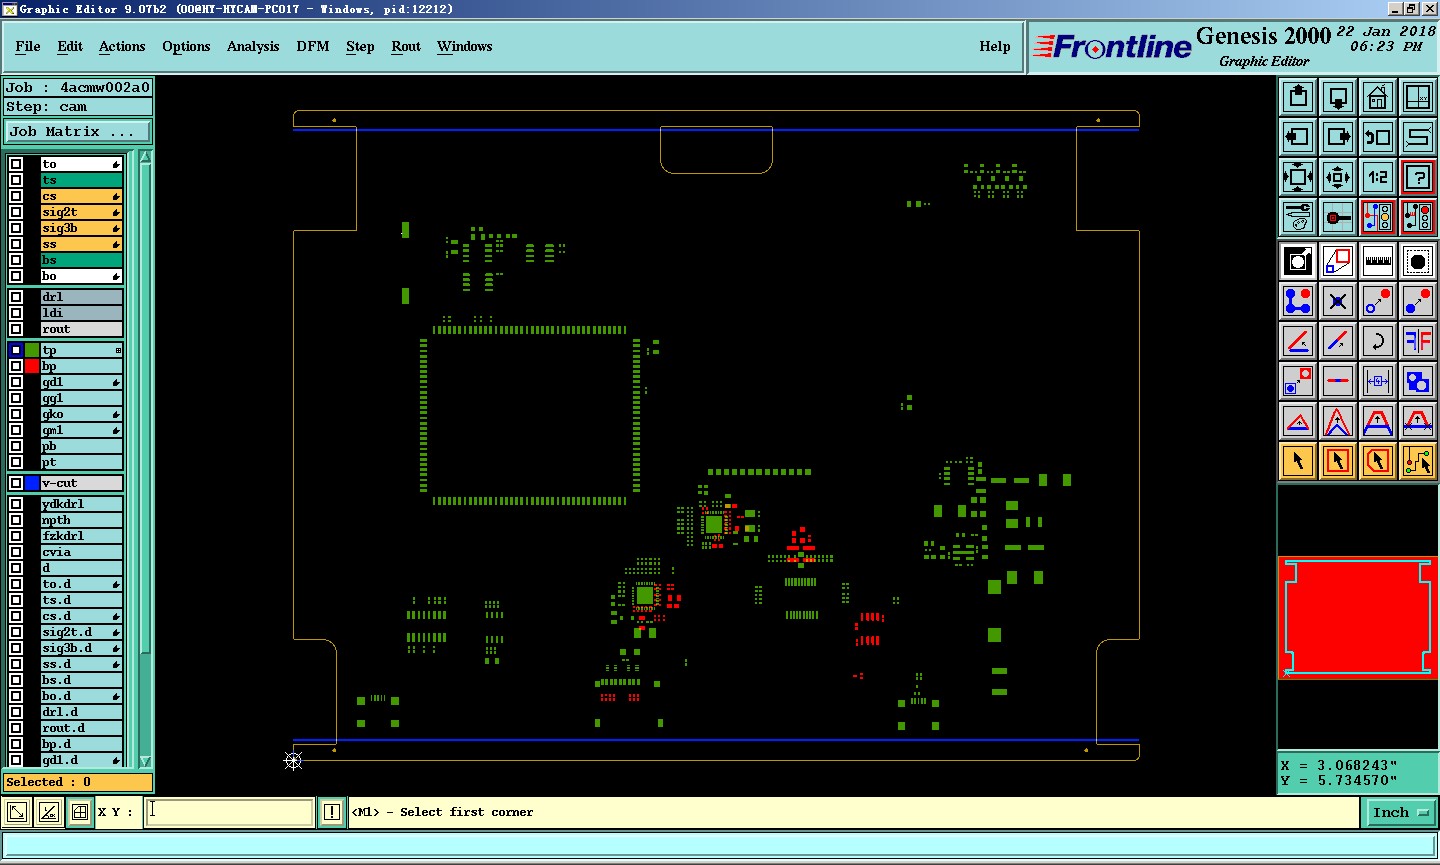The width and height of the screenshot is (1440, 865).
Task: Open the DFM menu
Action: click(x=313, y=46)
